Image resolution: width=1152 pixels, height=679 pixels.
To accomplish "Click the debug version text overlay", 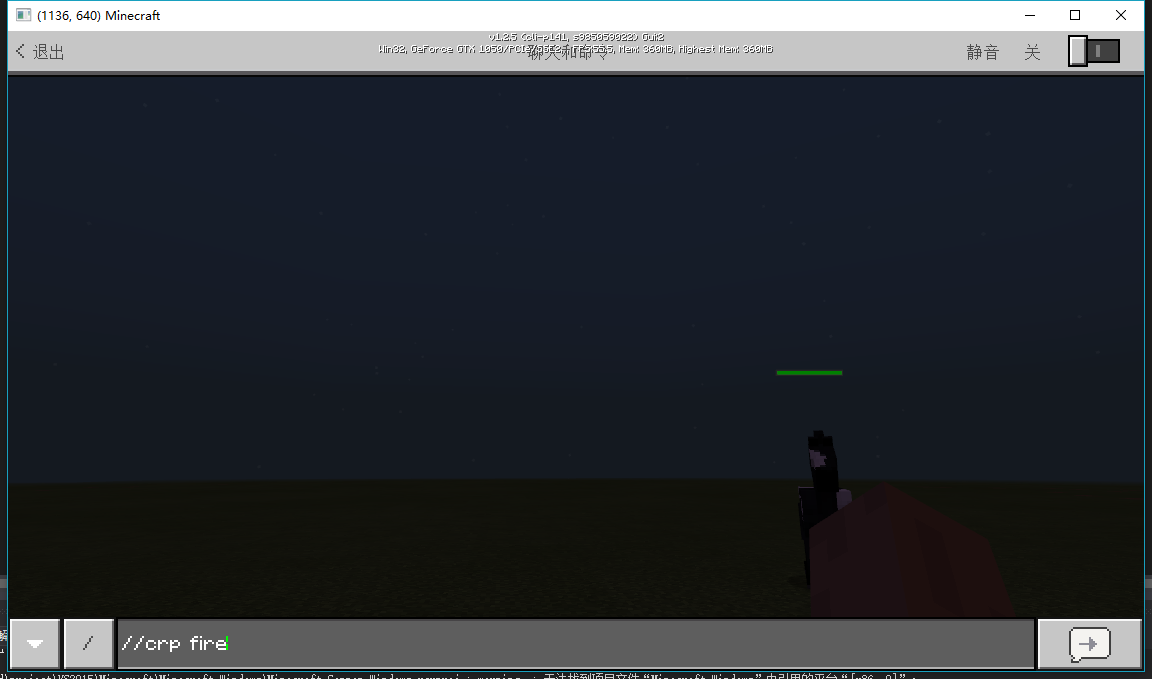I will coord(575,37).
